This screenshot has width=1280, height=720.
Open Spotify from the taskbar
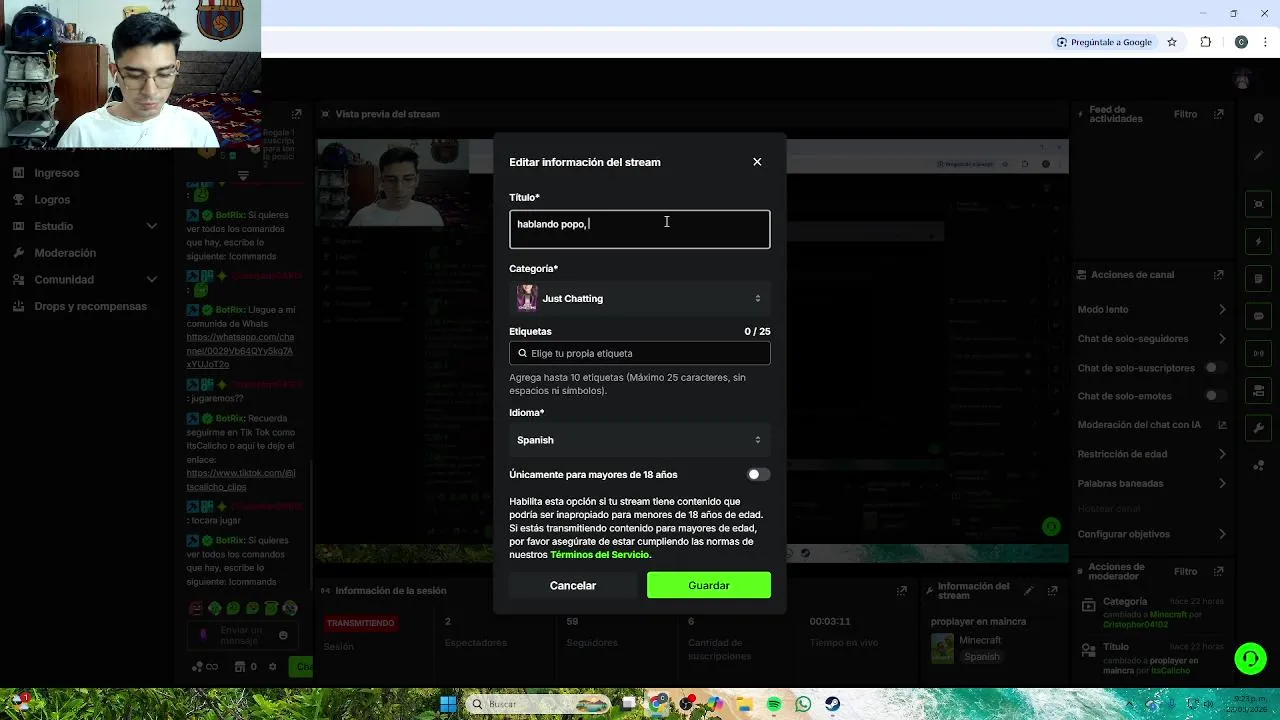click(774, 704)
